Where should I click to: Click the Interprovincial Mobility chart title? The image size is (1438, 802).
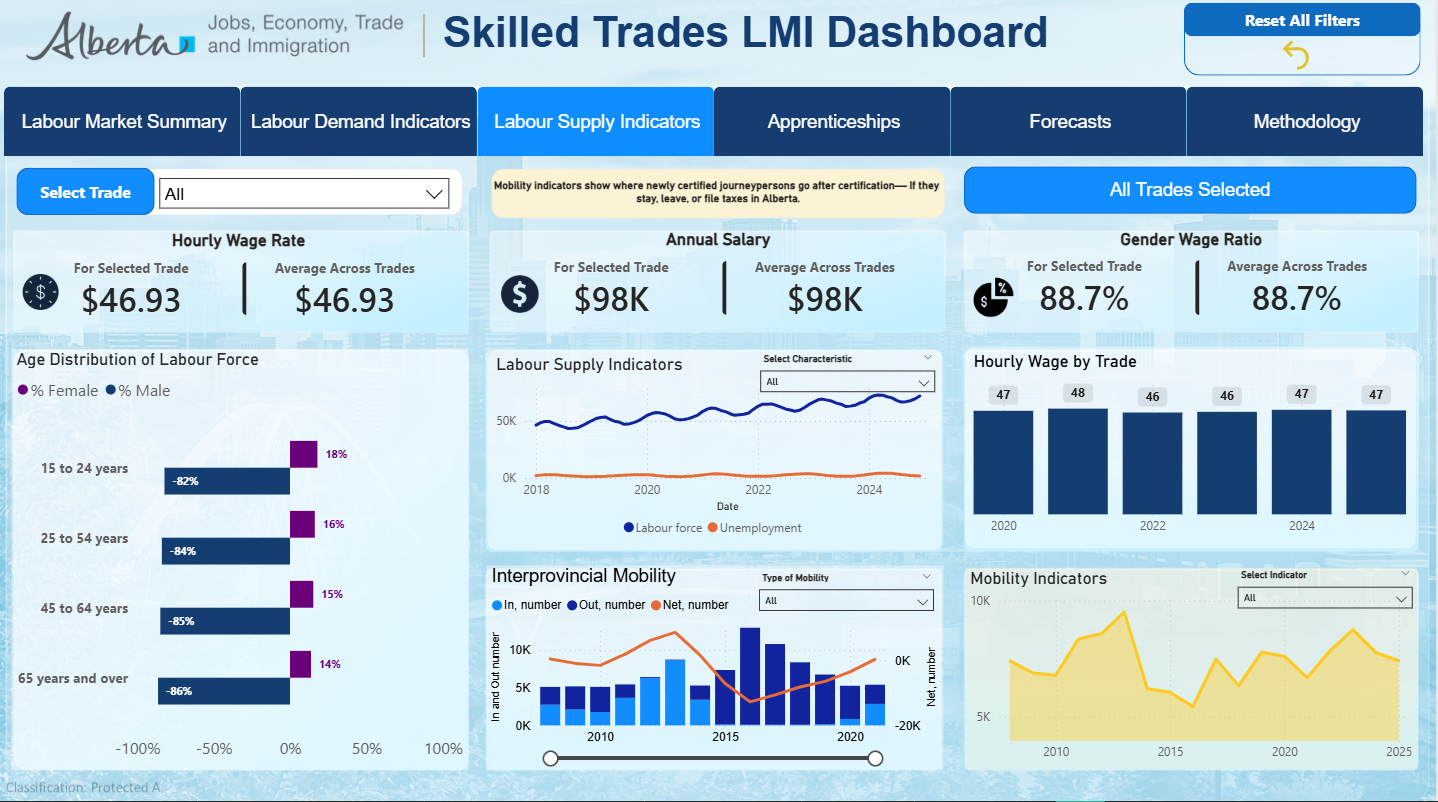[x=584, y=576]
